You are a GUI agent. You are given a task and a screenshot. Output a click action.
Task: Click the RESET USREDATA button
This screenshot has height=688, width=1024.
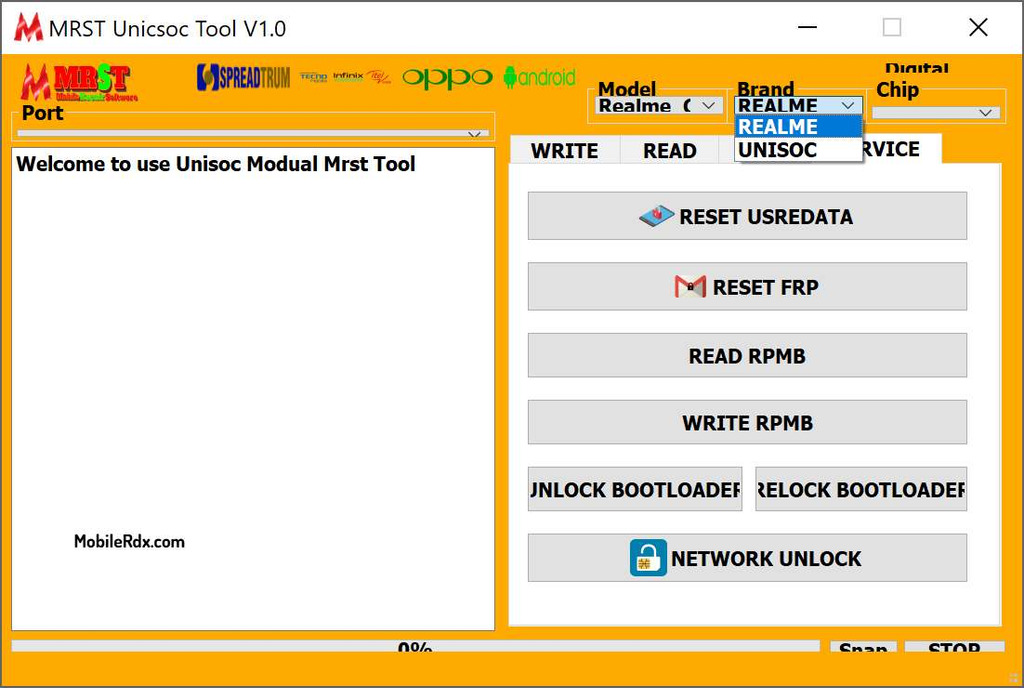[x=747, y=216]
